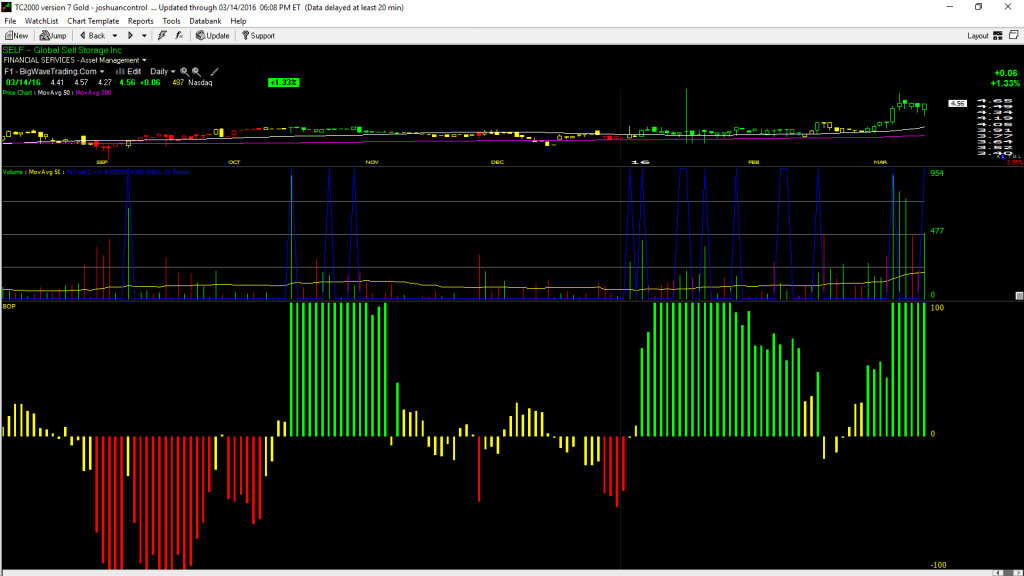Open the Chart Template menu
Image resolution: width=1024 pixels, height=576 pixels.
click(x=93, y=21)
